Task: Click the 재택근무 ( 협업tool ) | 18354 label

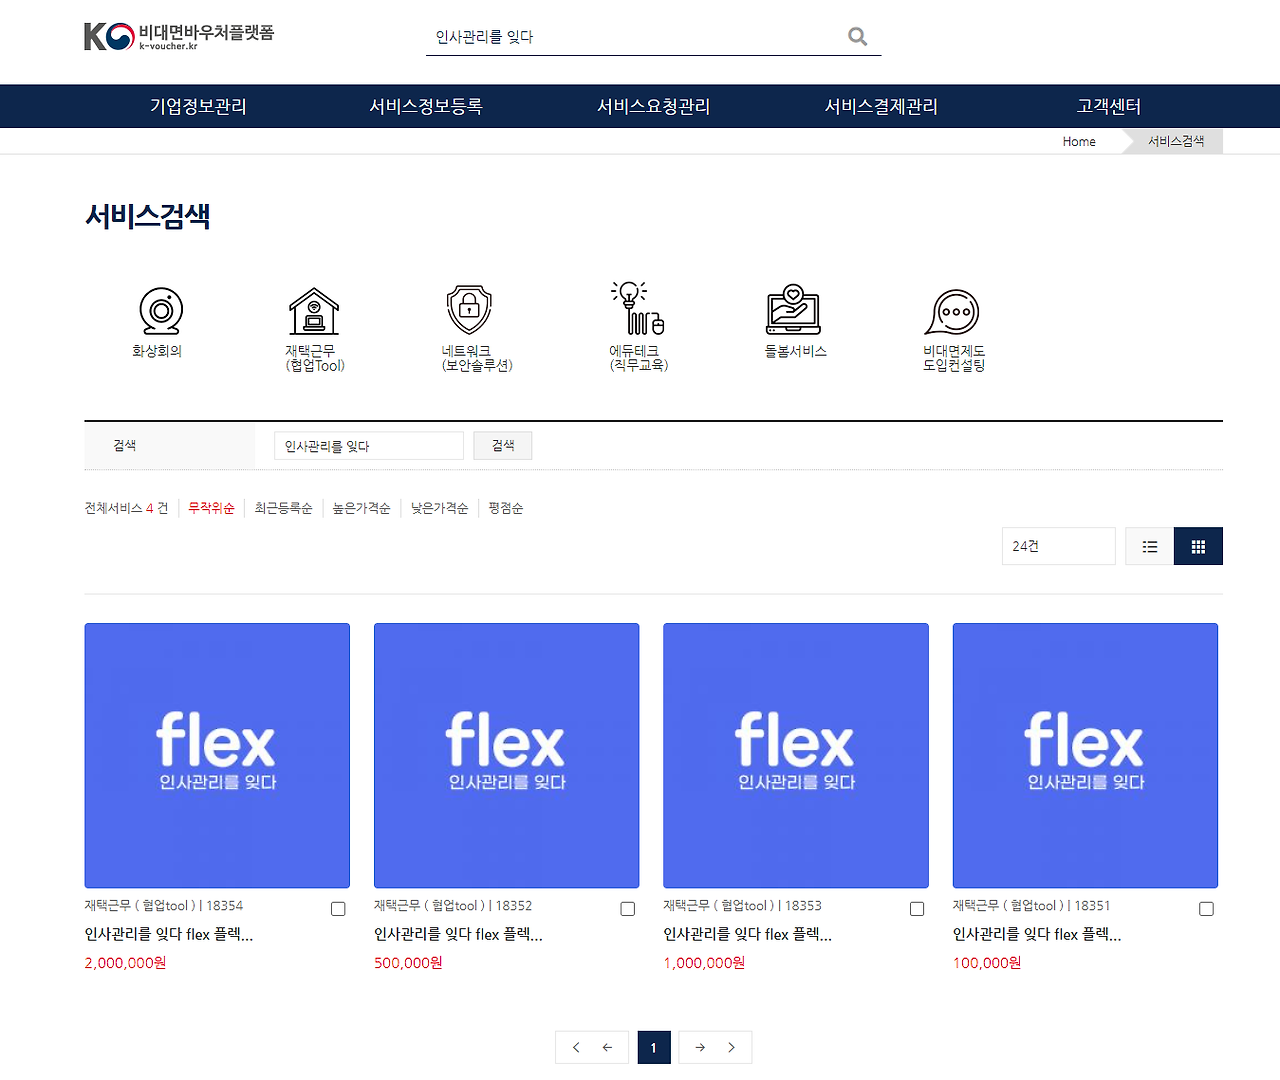Action: pyautogui.click(x=164, y=906)
